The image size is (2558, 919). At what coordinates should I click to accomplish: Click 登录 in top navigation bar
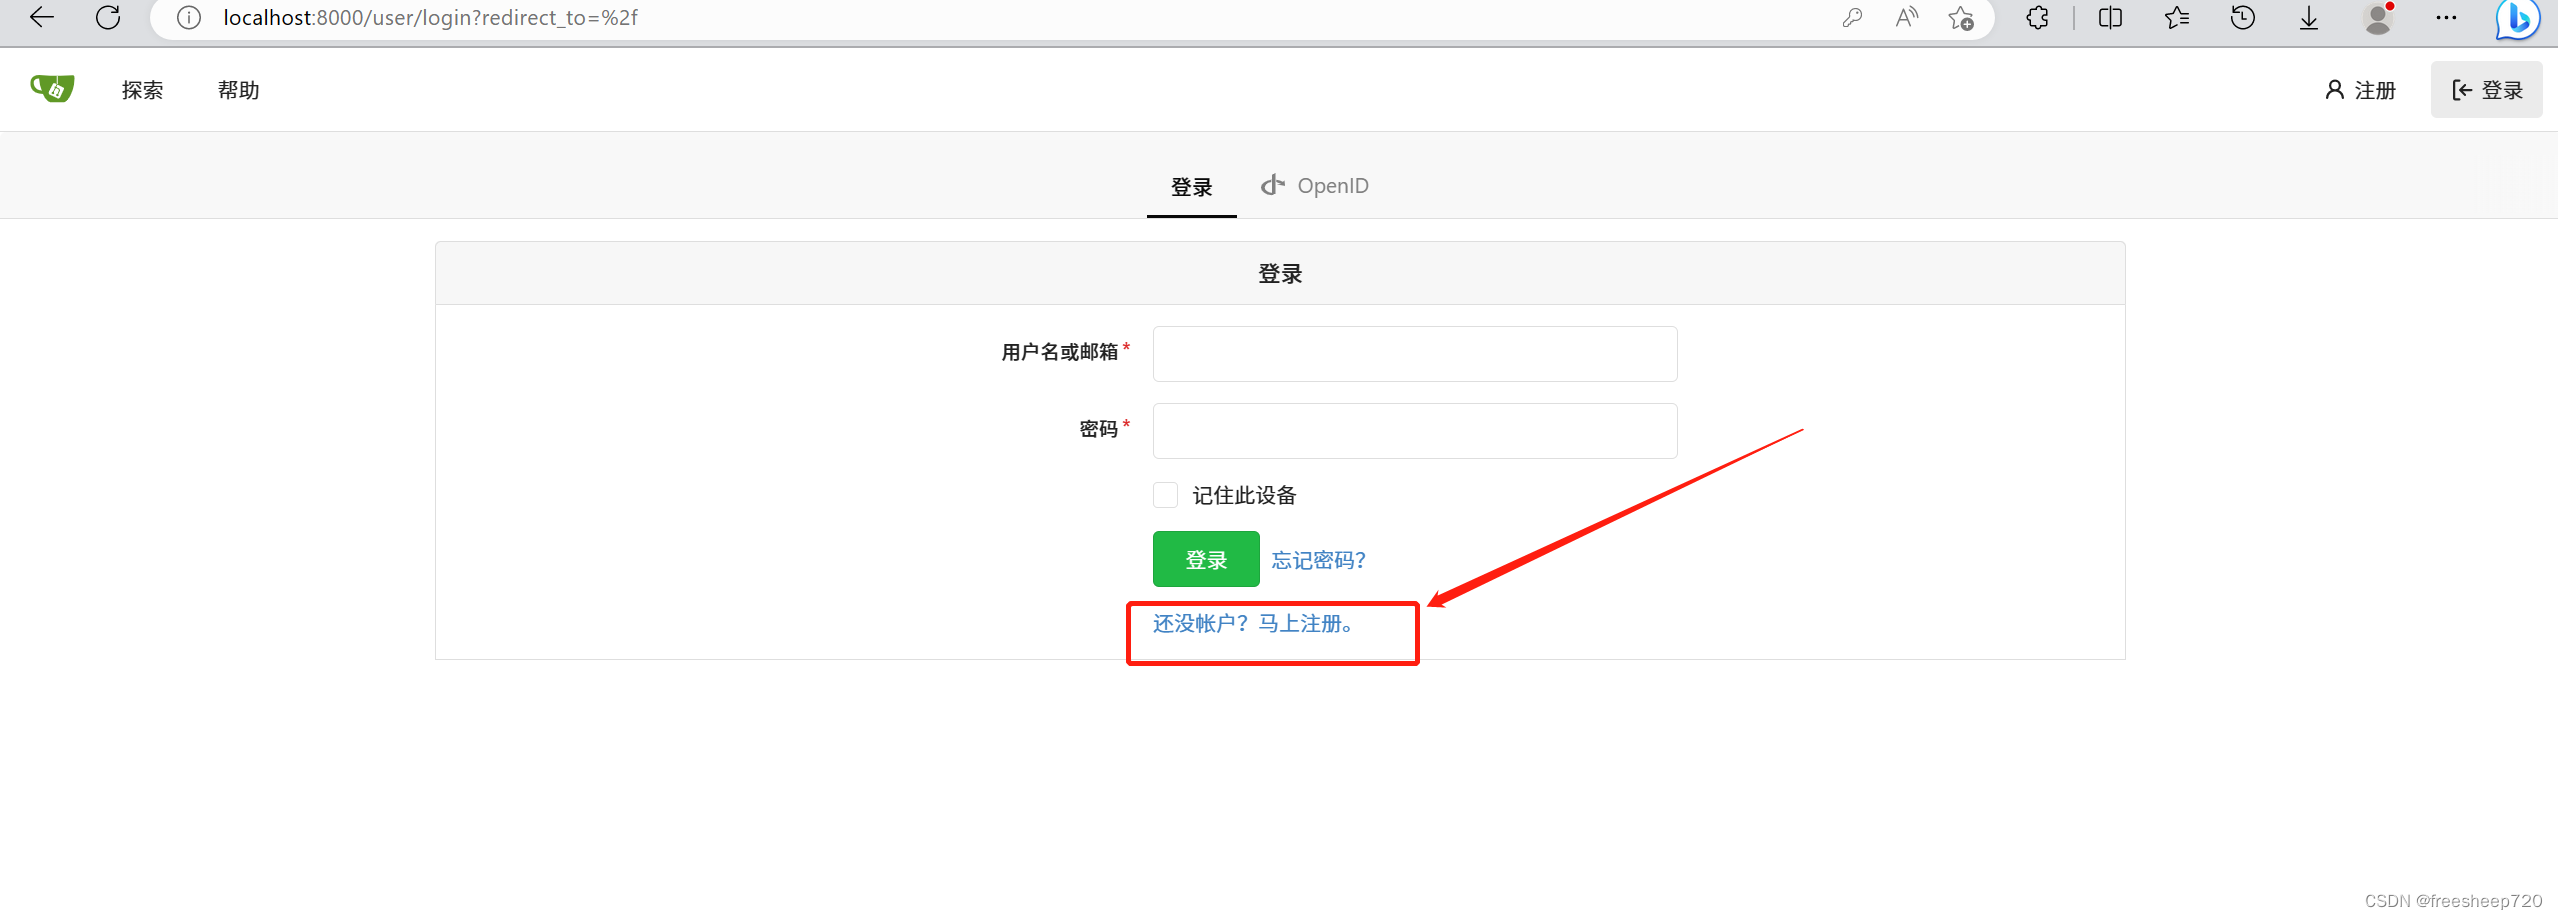point(2486,90)
